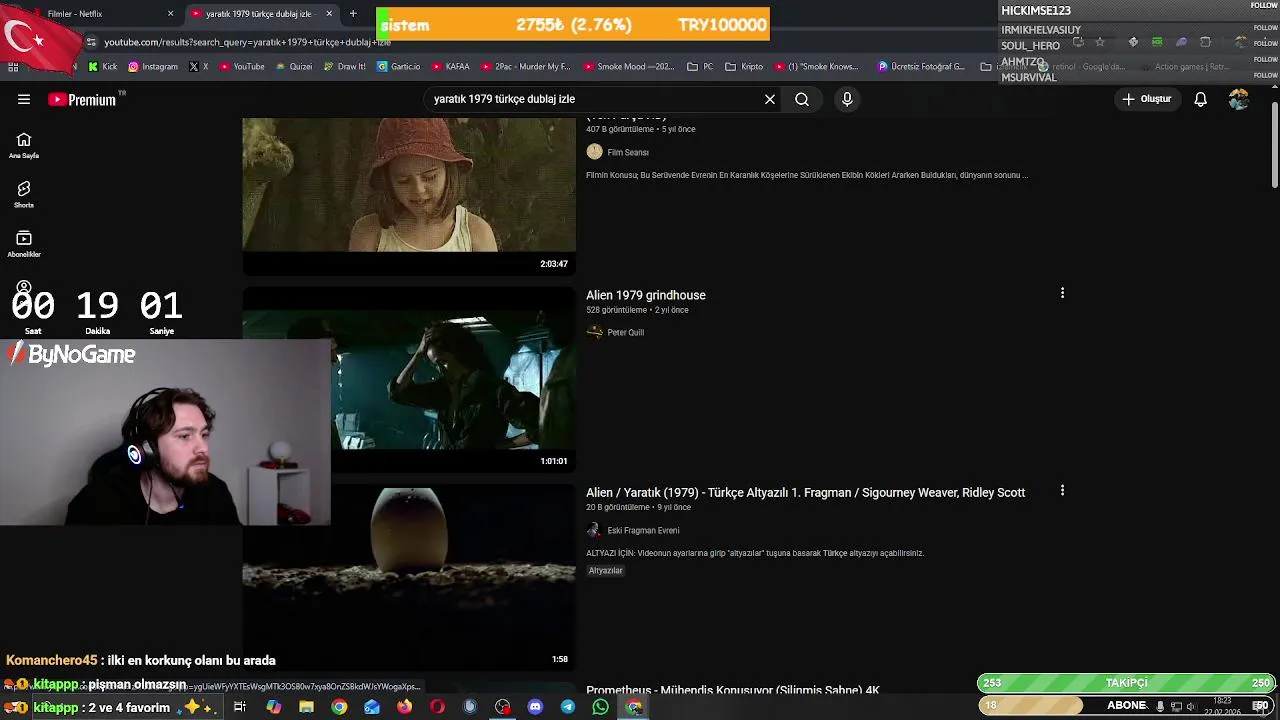Open Eski Fragman Evreni channel avatar
Image resolution: width=1280 pixels, height=720 pixels.
pyautogui.click(x=594, y=530)
